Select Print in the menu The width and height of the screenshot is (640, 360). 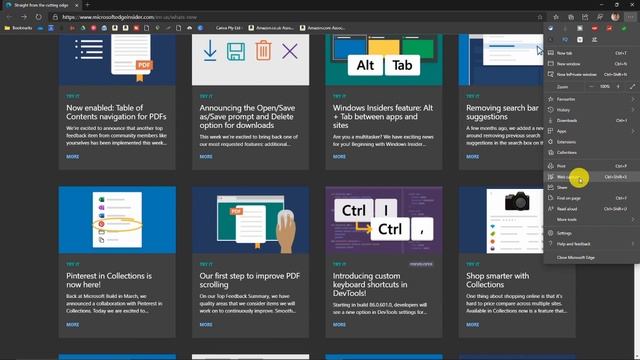[590, 166]
